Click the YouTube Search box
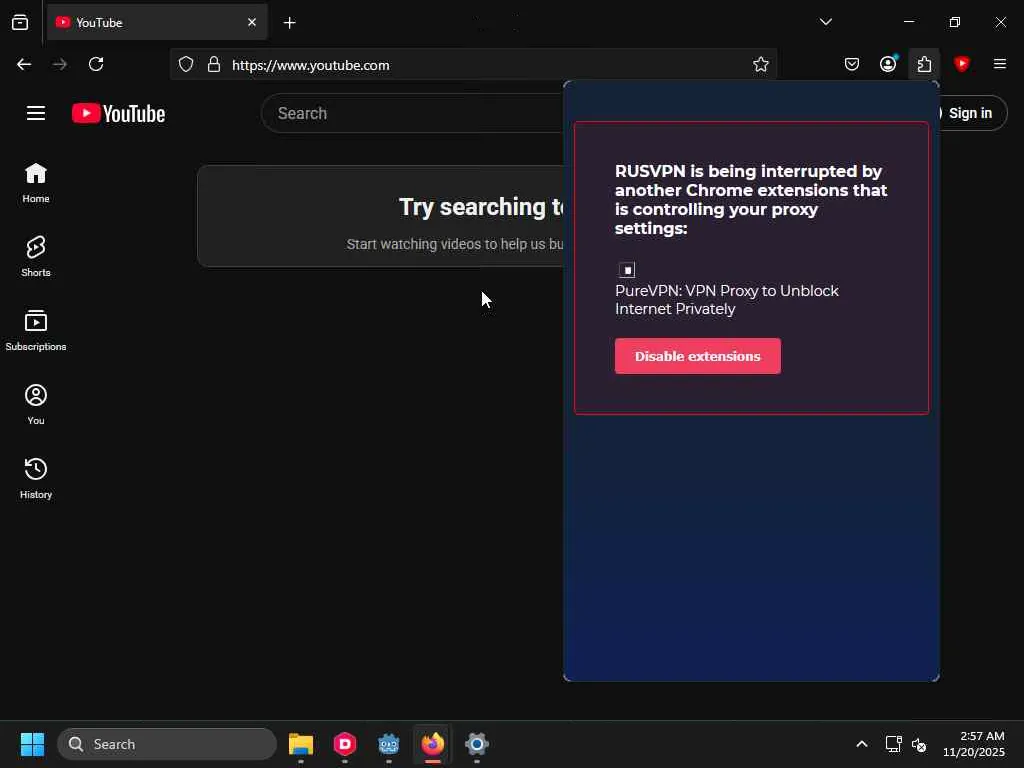 pyautogui.click(x=413, y=113)
